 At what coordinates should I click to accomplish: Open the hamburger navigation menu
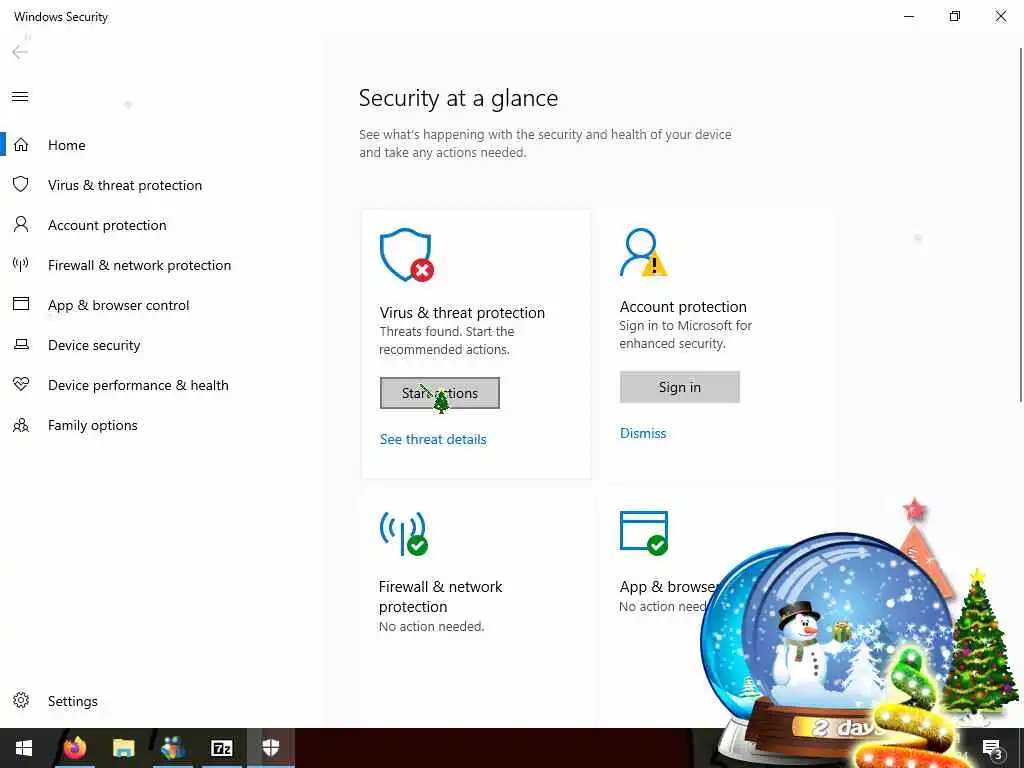pos(20,97)
